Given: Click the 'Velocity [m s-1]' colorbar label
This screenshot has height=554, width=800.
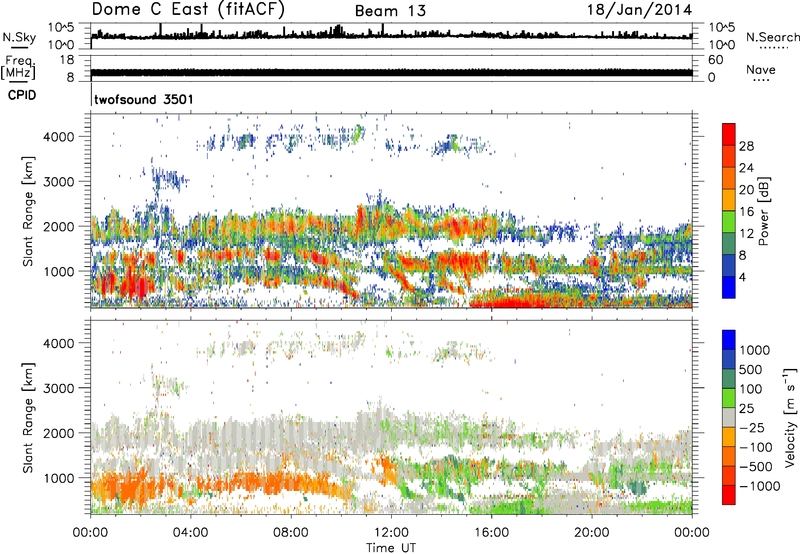Looking at the screenshot, I should click(790, 417).
